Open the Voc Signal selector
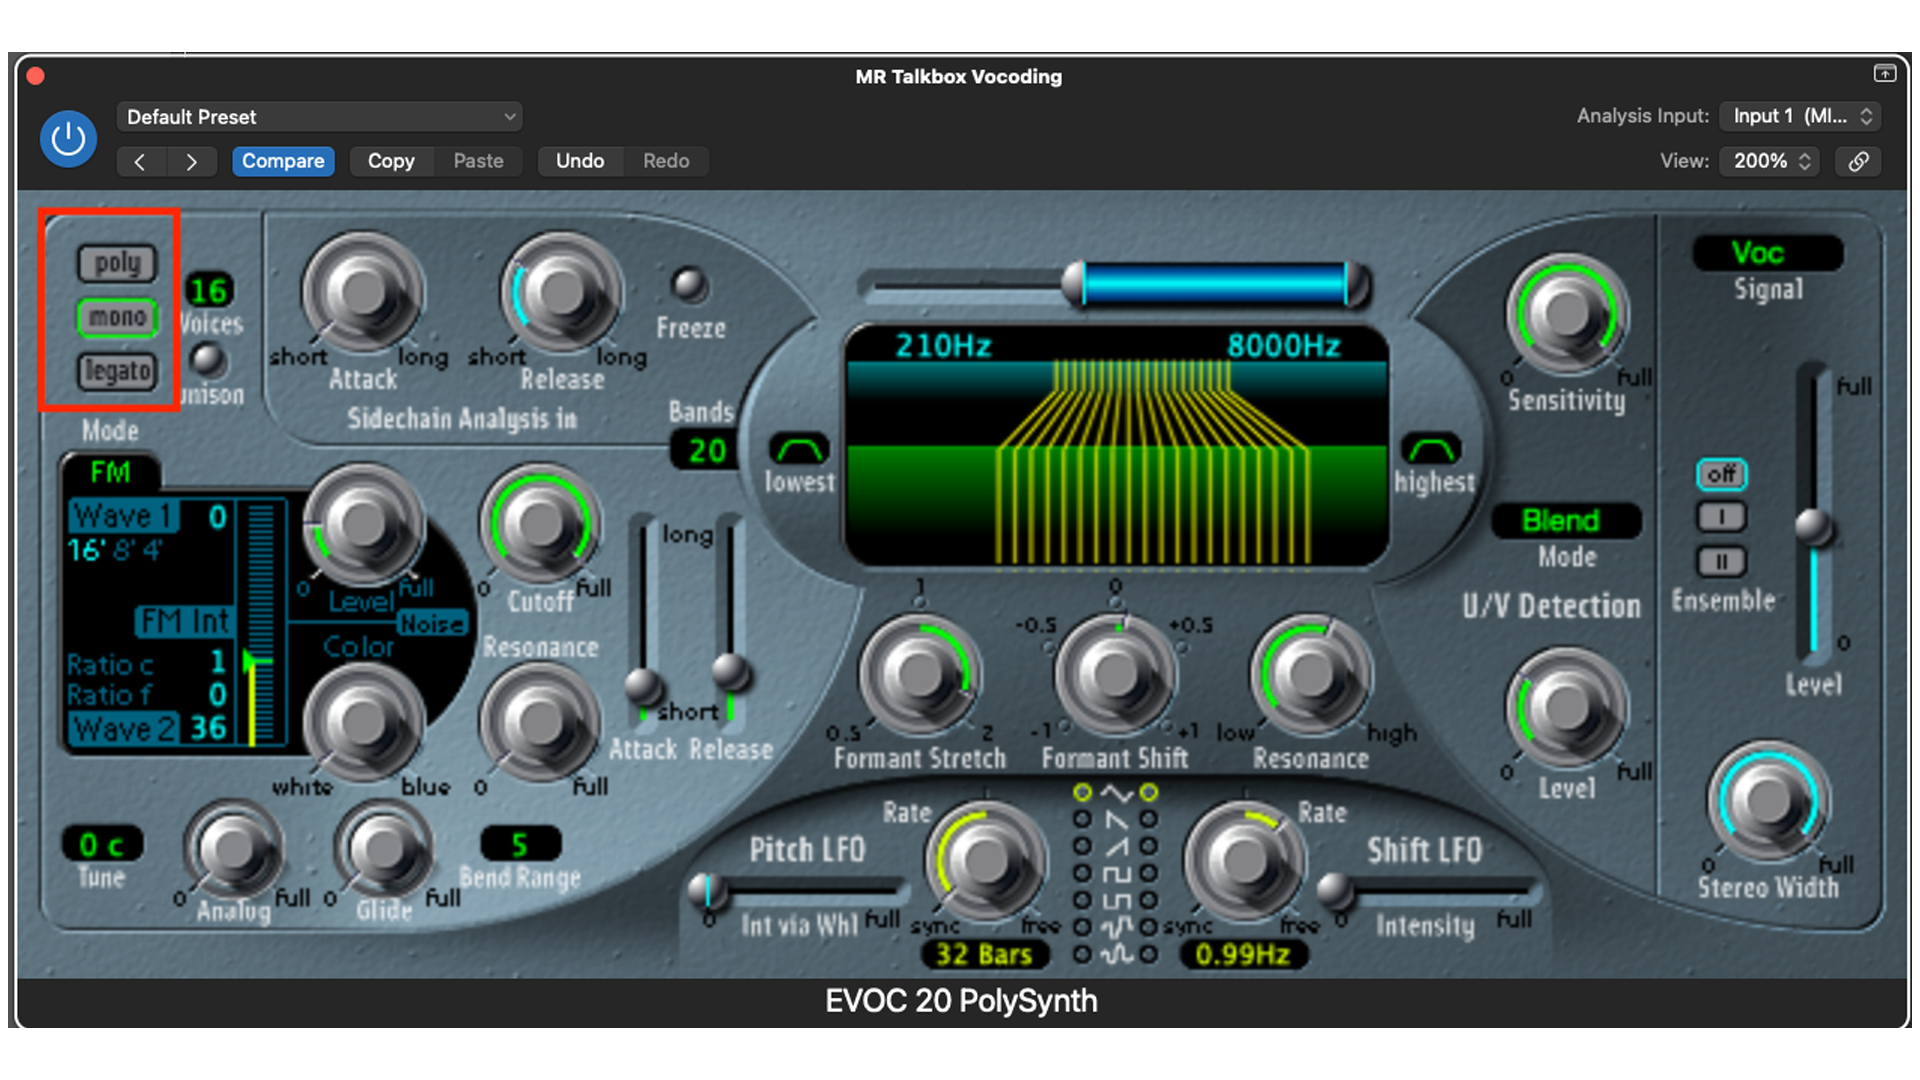Screen dimensions: 1920x1080 click(1767, 252)
